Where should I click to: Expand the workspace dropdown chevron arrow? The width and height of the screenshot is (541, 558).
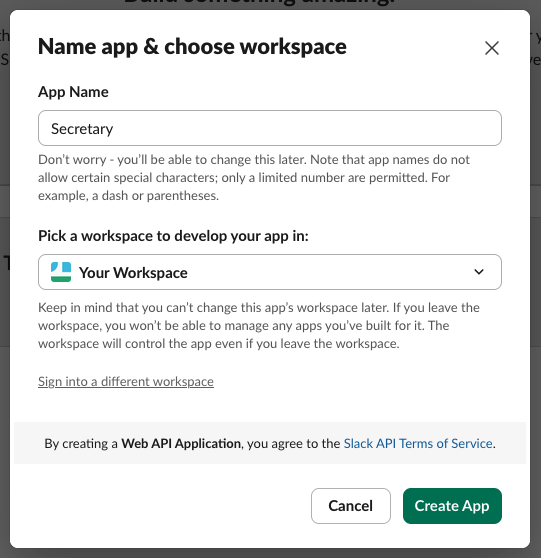click(x=479, y=272)
